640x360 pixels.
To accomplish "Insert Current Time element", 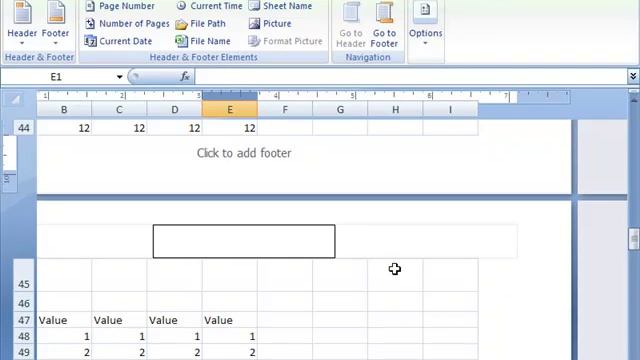I will pyautogui.click(x=209, y=6).
